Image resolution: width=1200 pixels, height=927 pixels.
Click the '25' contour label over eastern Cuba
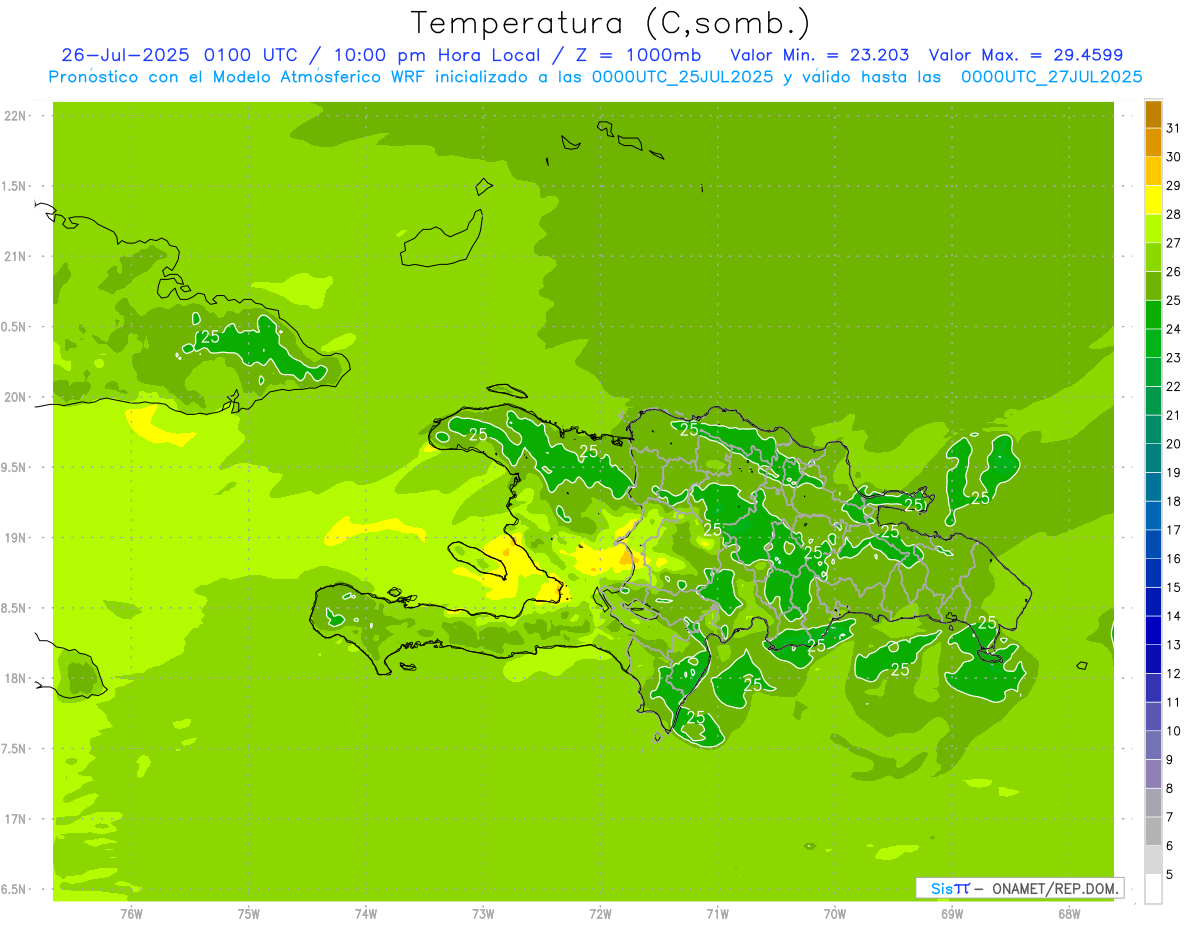(210, 337)
